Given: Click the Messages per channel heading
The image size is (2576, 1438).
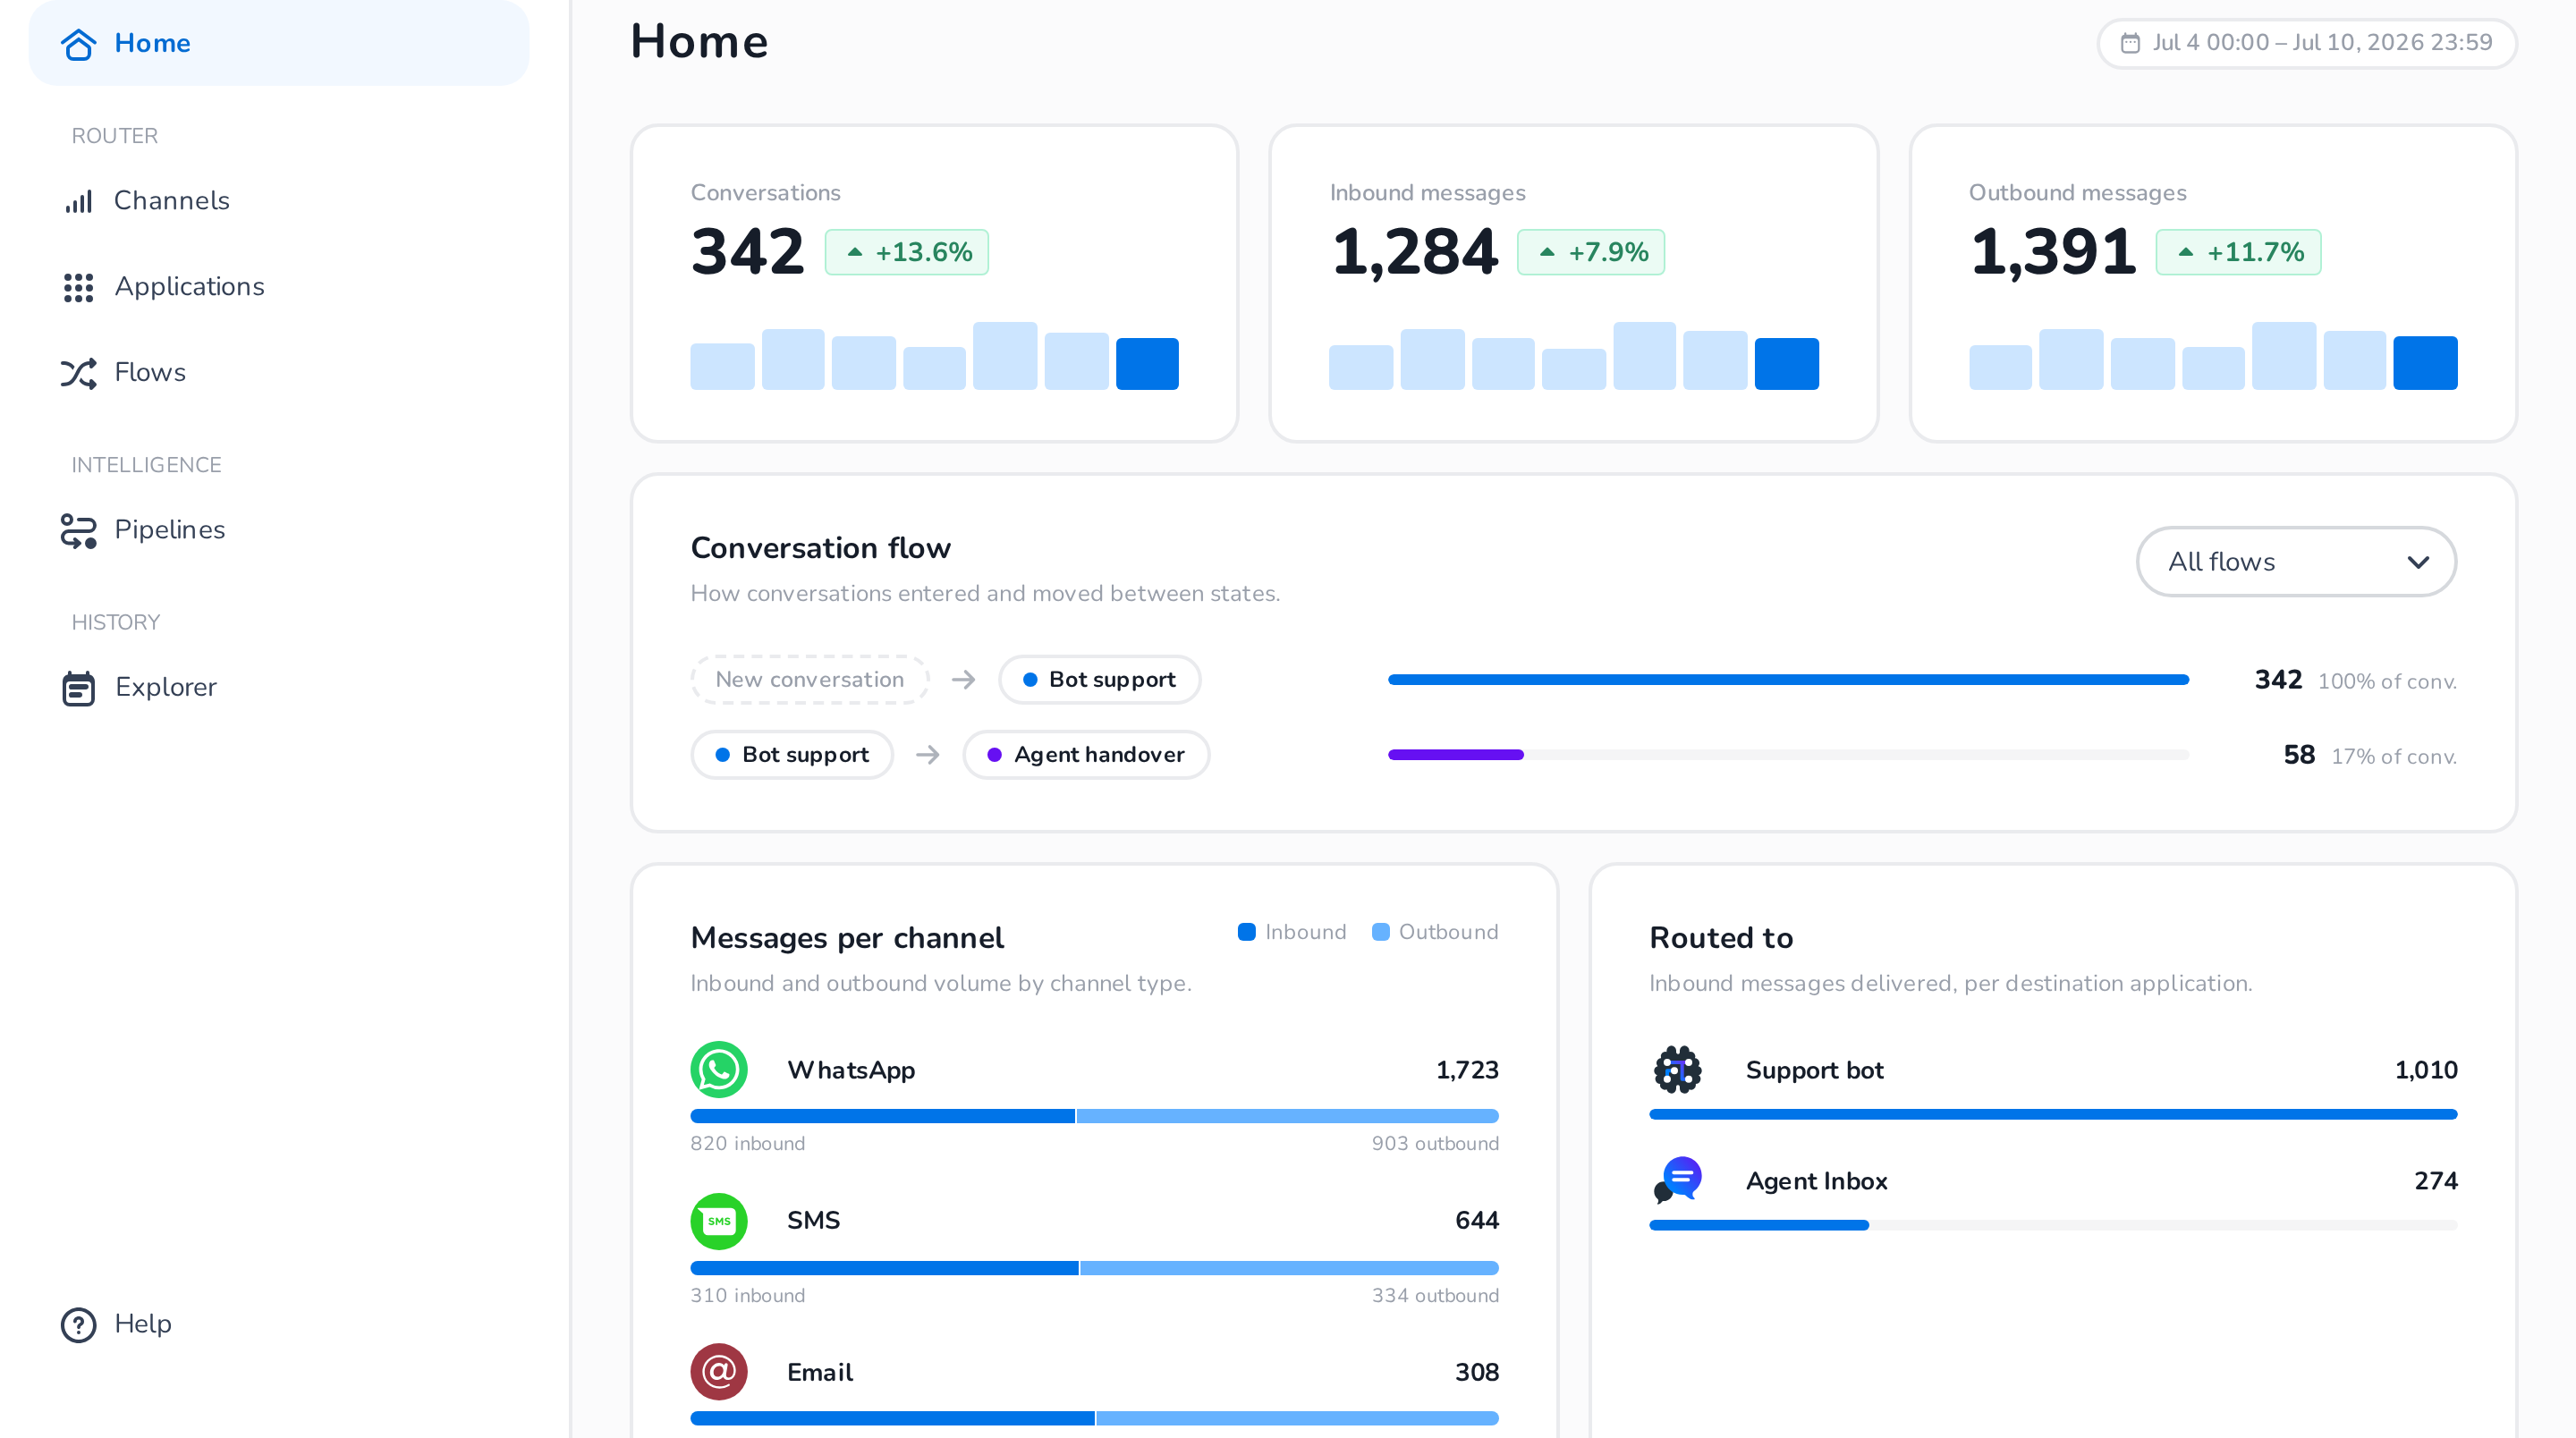Looking at the screenshot, I should tap(846, 938).
